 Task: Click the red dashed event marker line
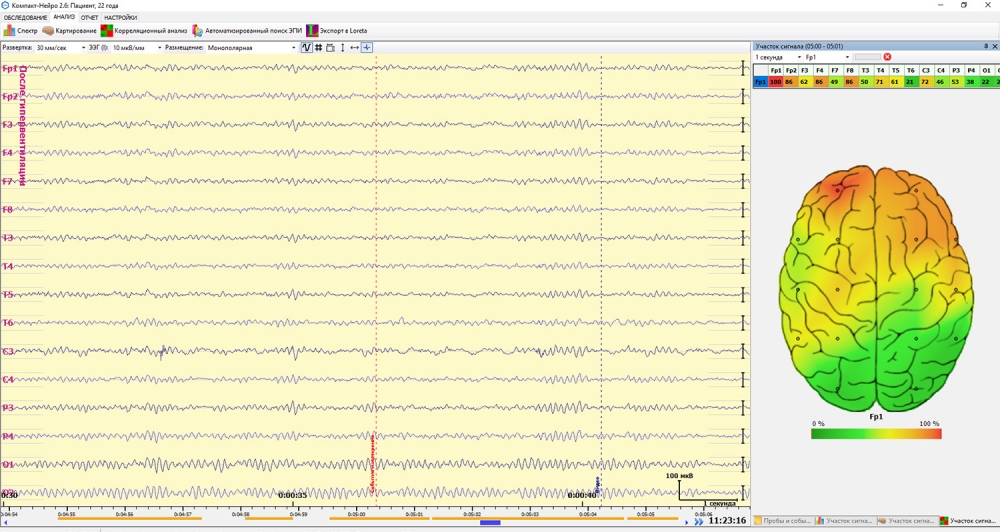pos(376,250)
